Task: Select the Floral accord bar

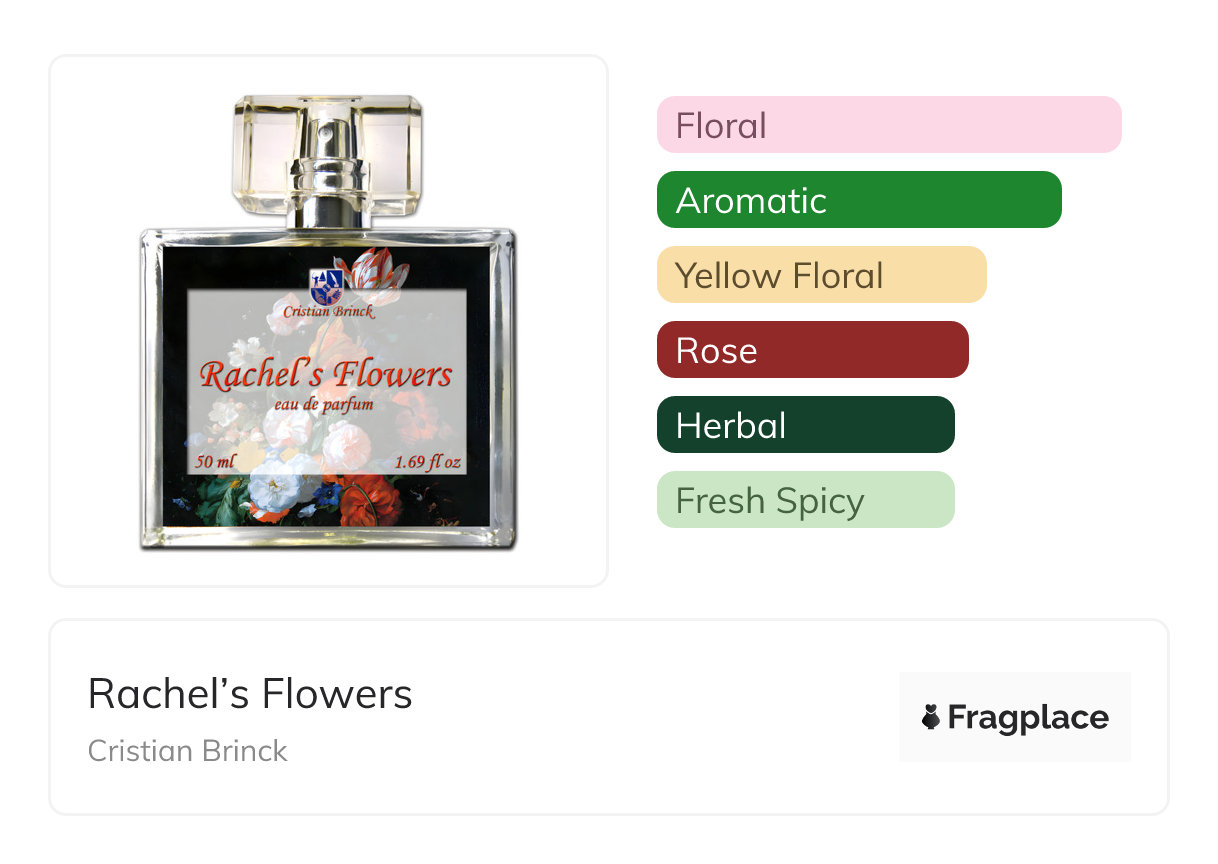Action: [888, 125]
